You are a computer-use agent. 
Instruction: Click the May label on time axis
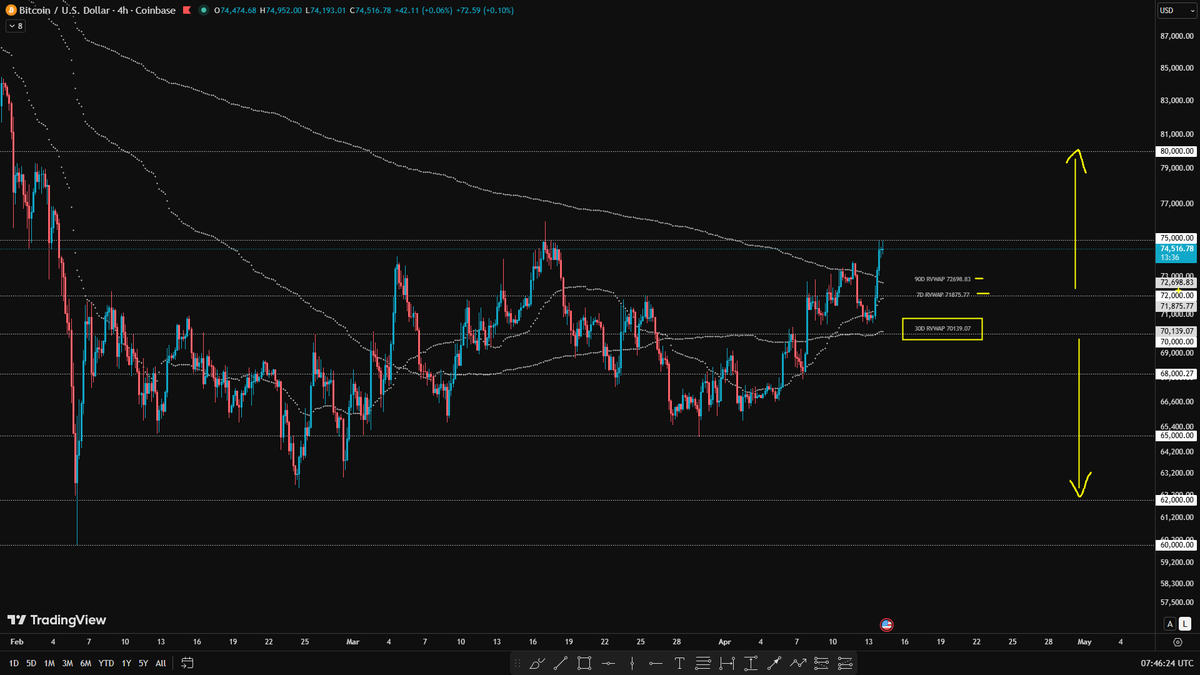pyautogui.click(x=1083, y=641)
